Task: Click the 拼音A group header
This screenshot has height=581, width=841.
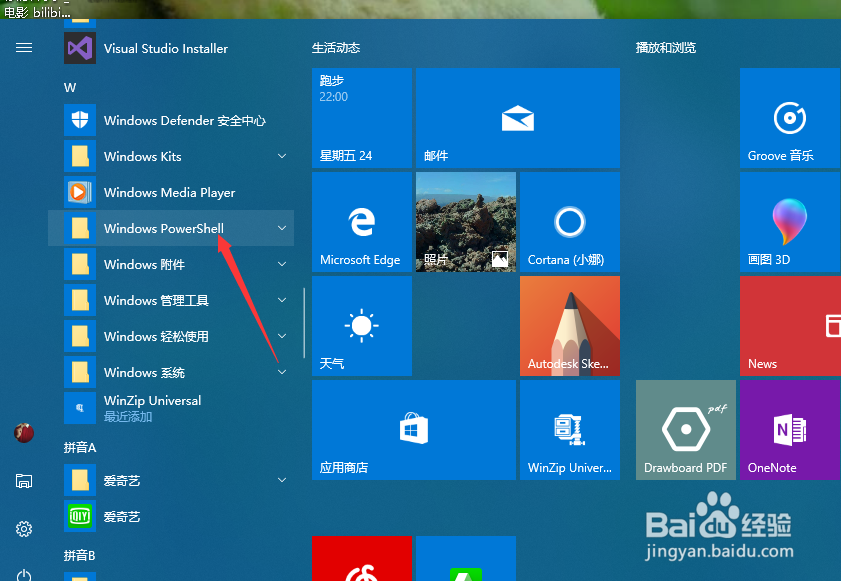Action: [x=80, y=447]
